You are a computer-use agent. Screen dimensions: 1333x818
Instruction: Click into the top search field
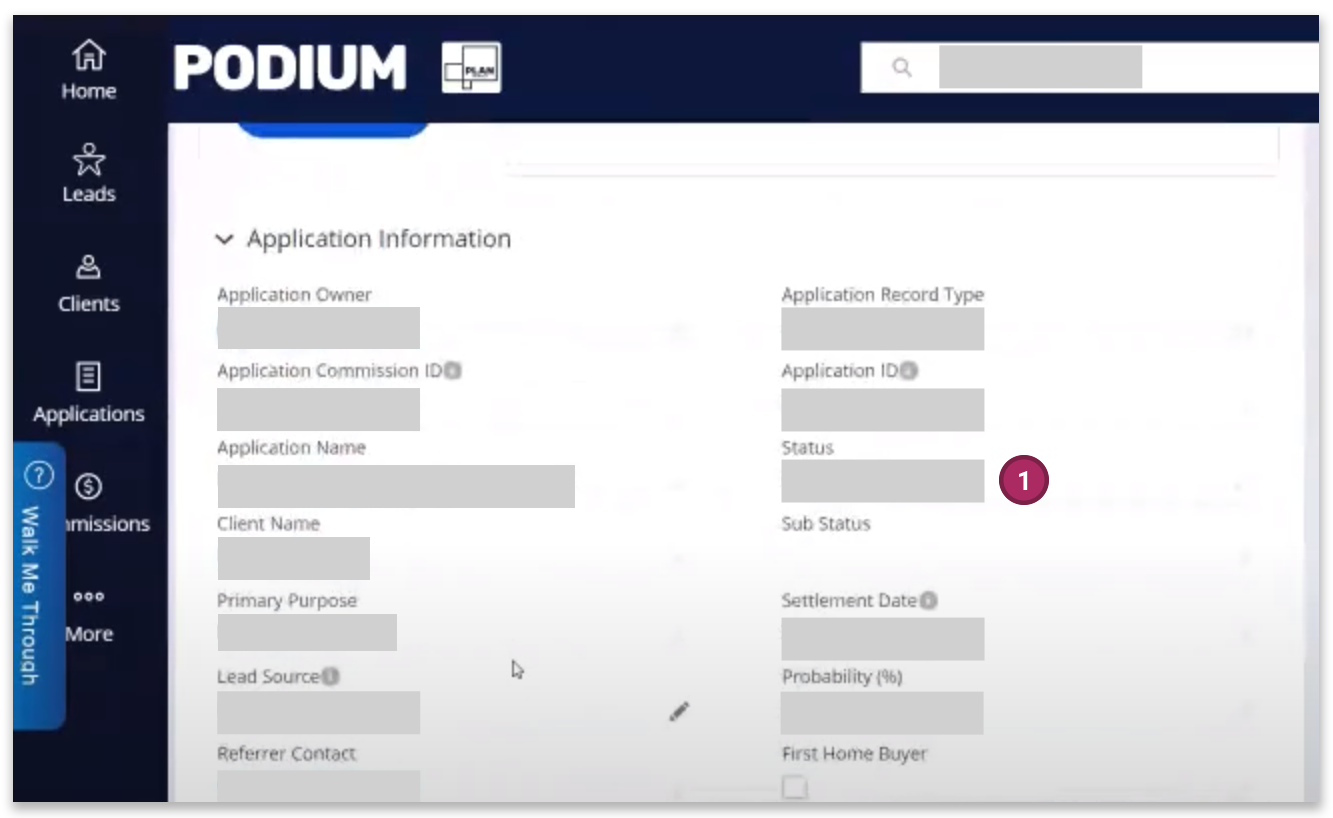(1090, 68)
